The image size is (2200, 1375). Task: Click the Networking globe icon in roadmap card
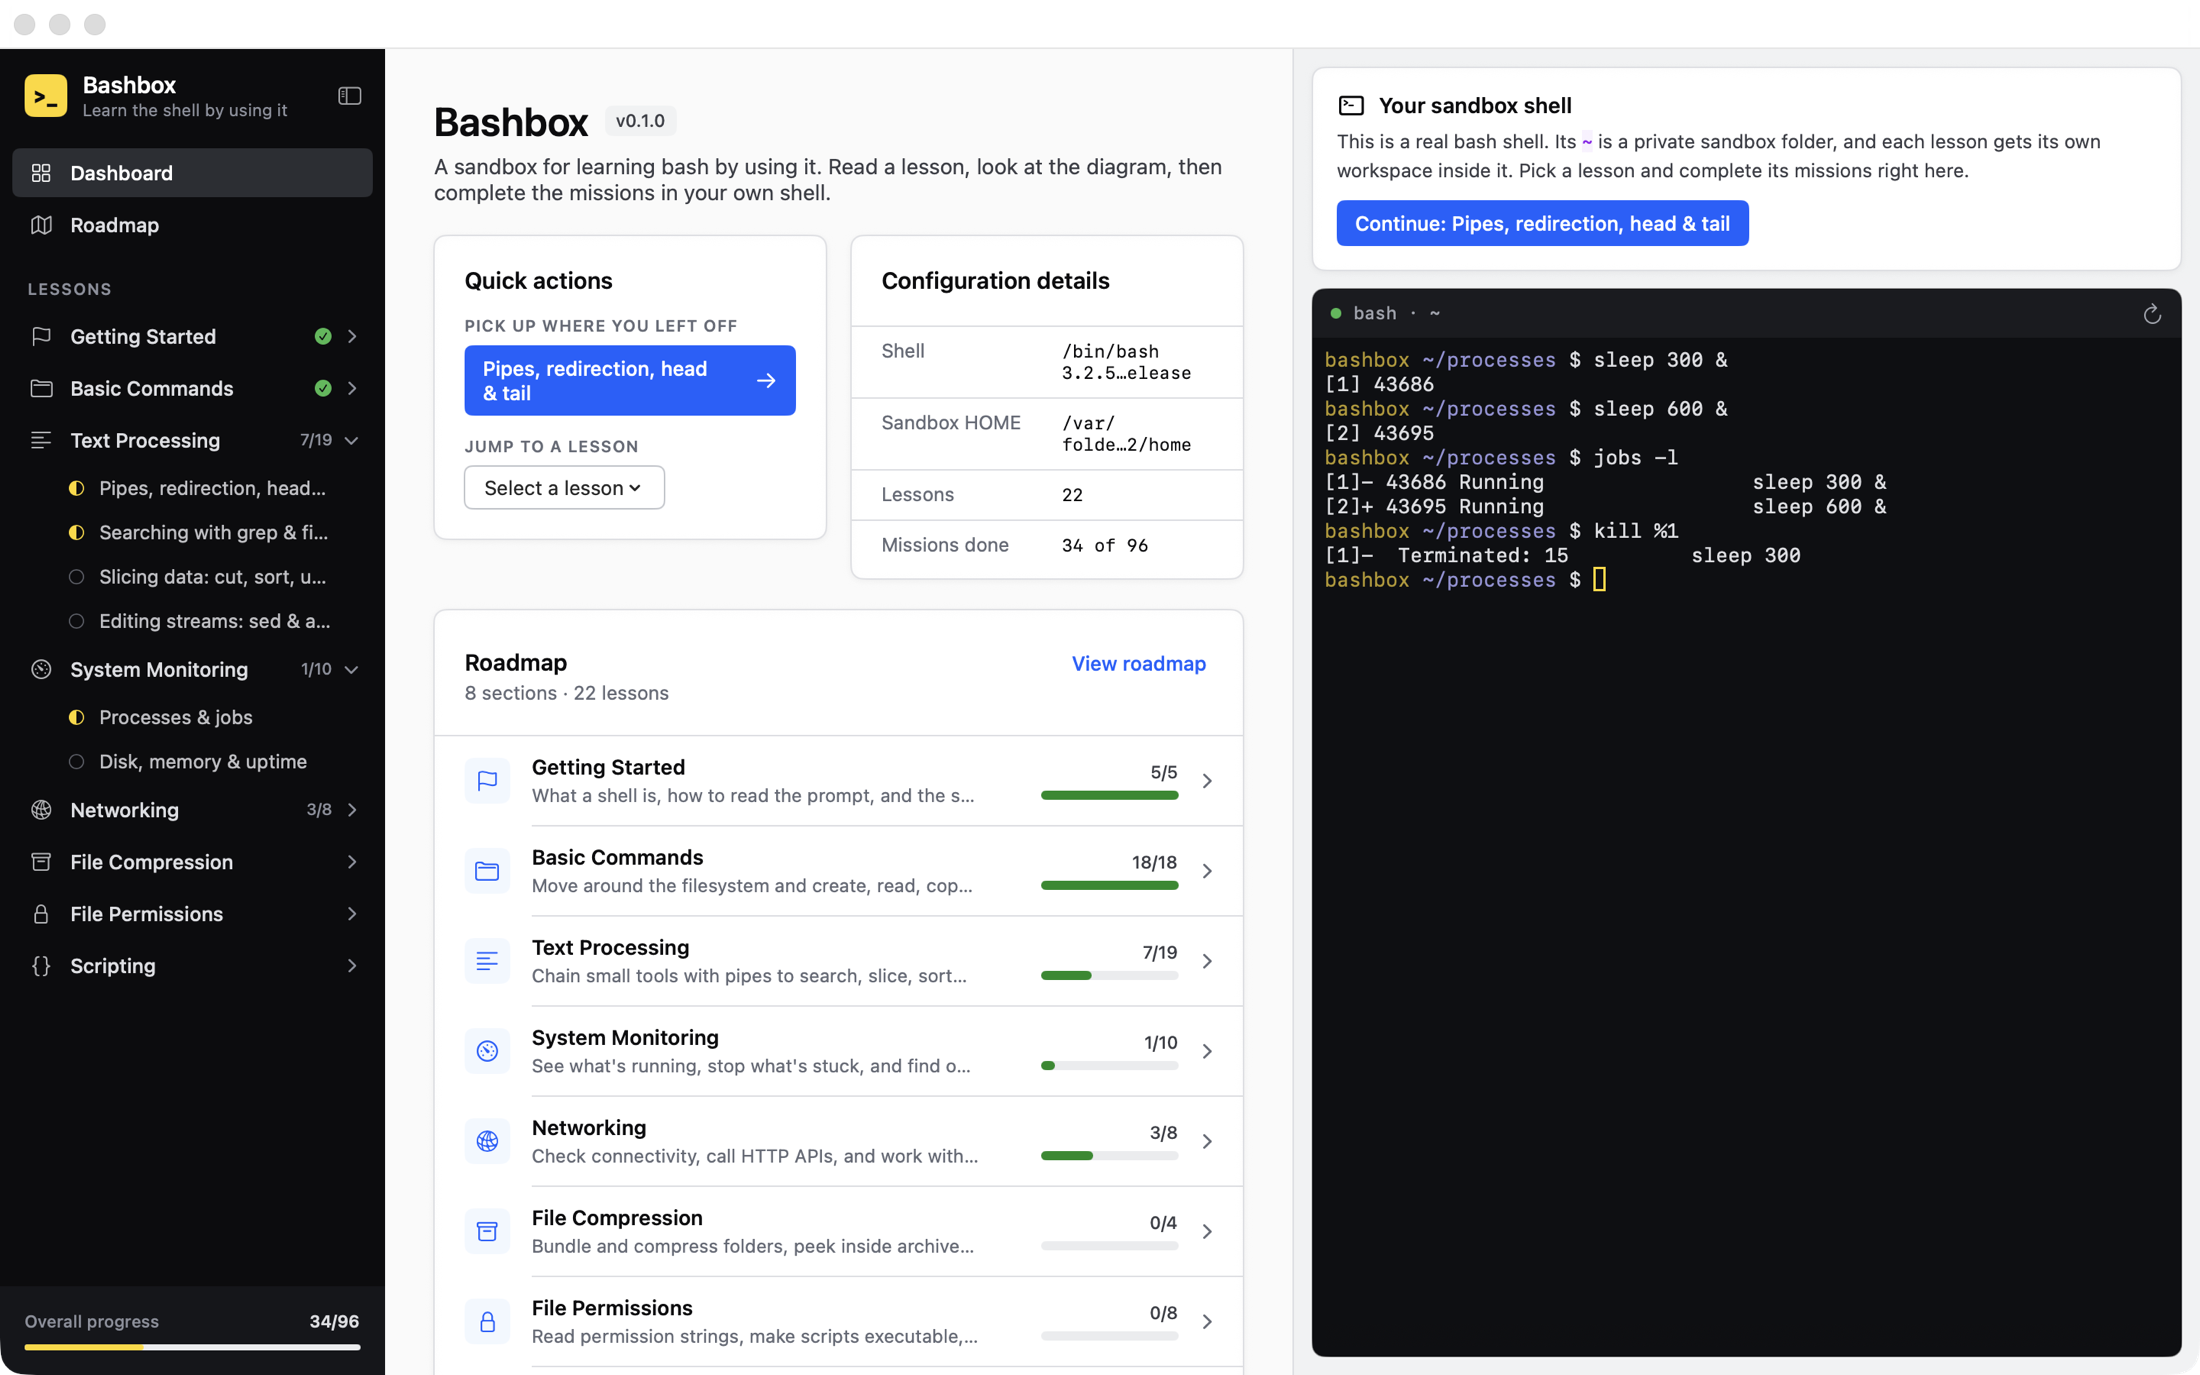pyautogui.click(x=487, y=1141)
